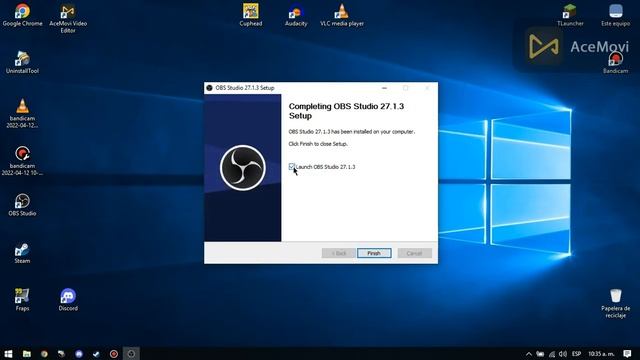This screenshot has height=360, width=640.
Task: Select the Bandicam desktop shortcut
Action: [x=616, y=63]
